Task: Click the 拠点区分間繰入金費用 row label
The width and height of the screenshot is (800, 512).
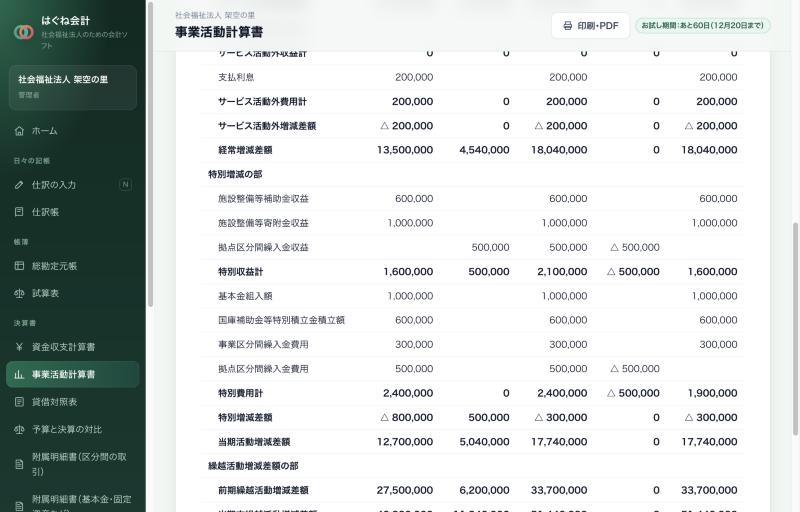Action: coord(263,369)
